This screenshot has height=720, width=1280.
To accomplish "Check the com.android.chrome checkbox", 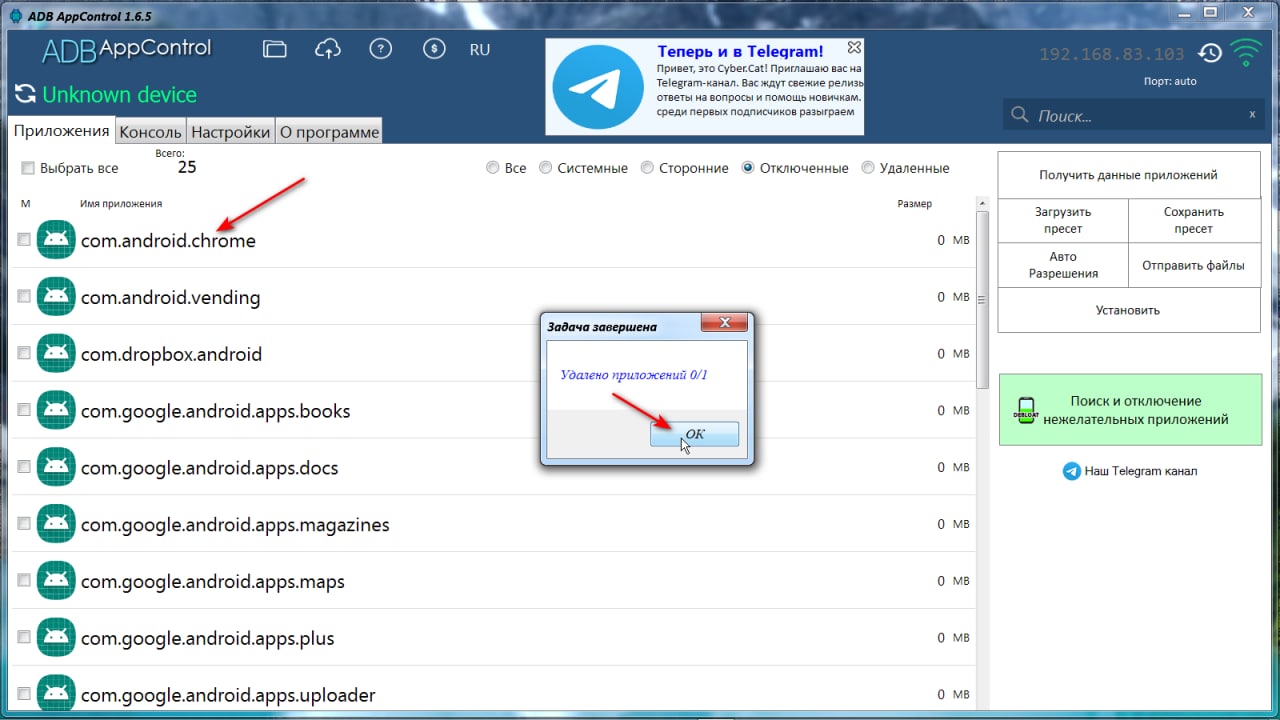I will pyautogui.click(x=24, y=240).
